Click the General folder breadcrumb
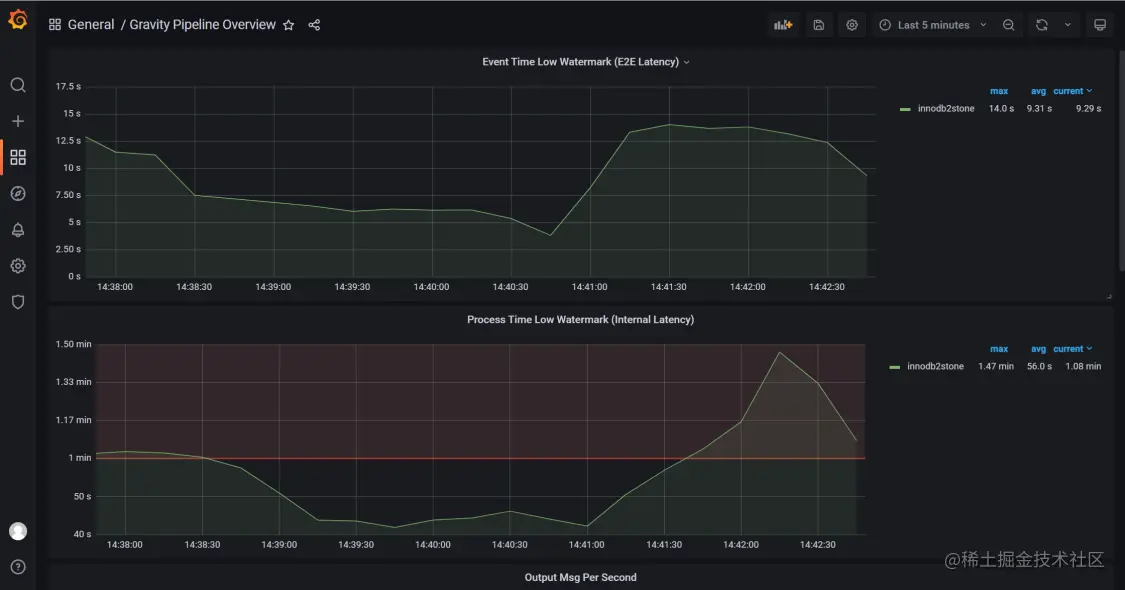Viewport: 1125px width, 590px height. [91, 24]
